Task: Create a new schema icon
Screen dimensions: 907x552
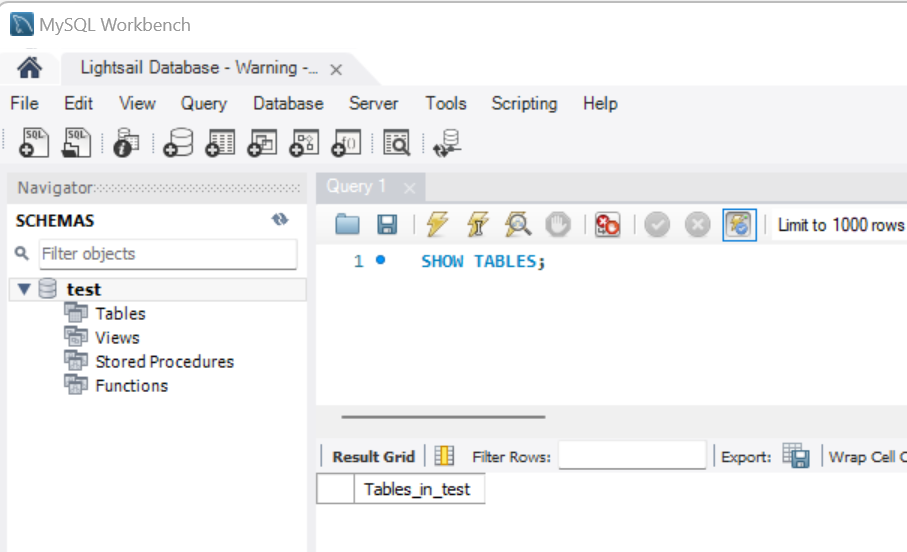Action: pos(178,142)
